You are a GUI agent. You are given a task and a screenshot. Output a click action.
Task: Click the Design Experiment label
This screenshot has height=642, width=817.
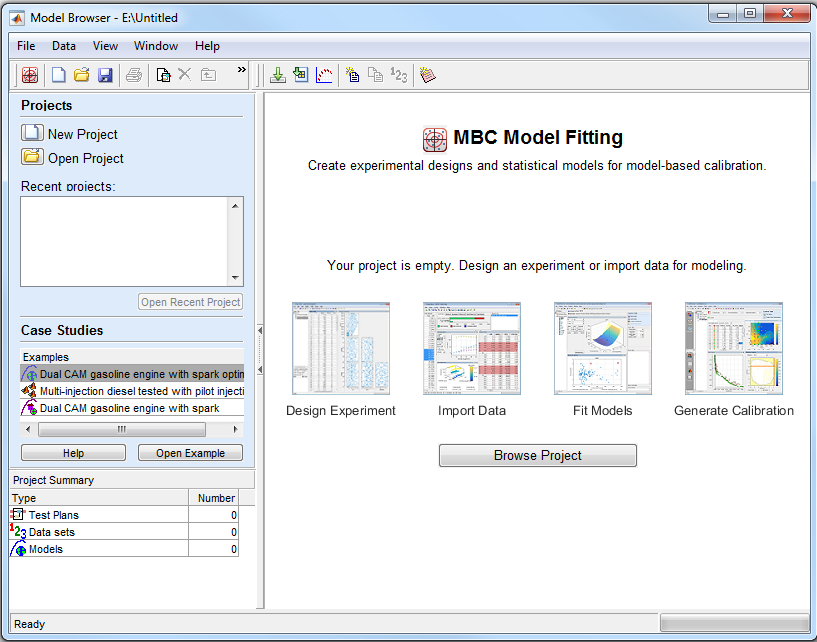coord(341,411)
